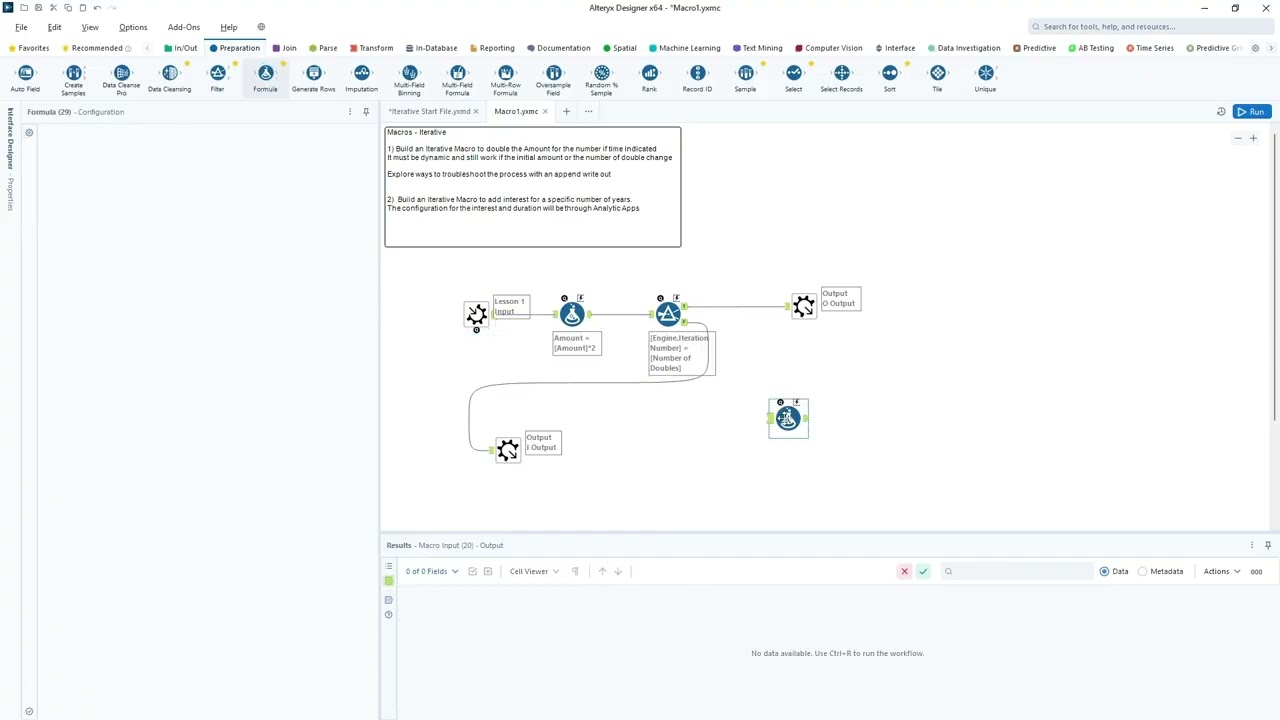Select the Formula tool in palette

click(x=265, y=79)
